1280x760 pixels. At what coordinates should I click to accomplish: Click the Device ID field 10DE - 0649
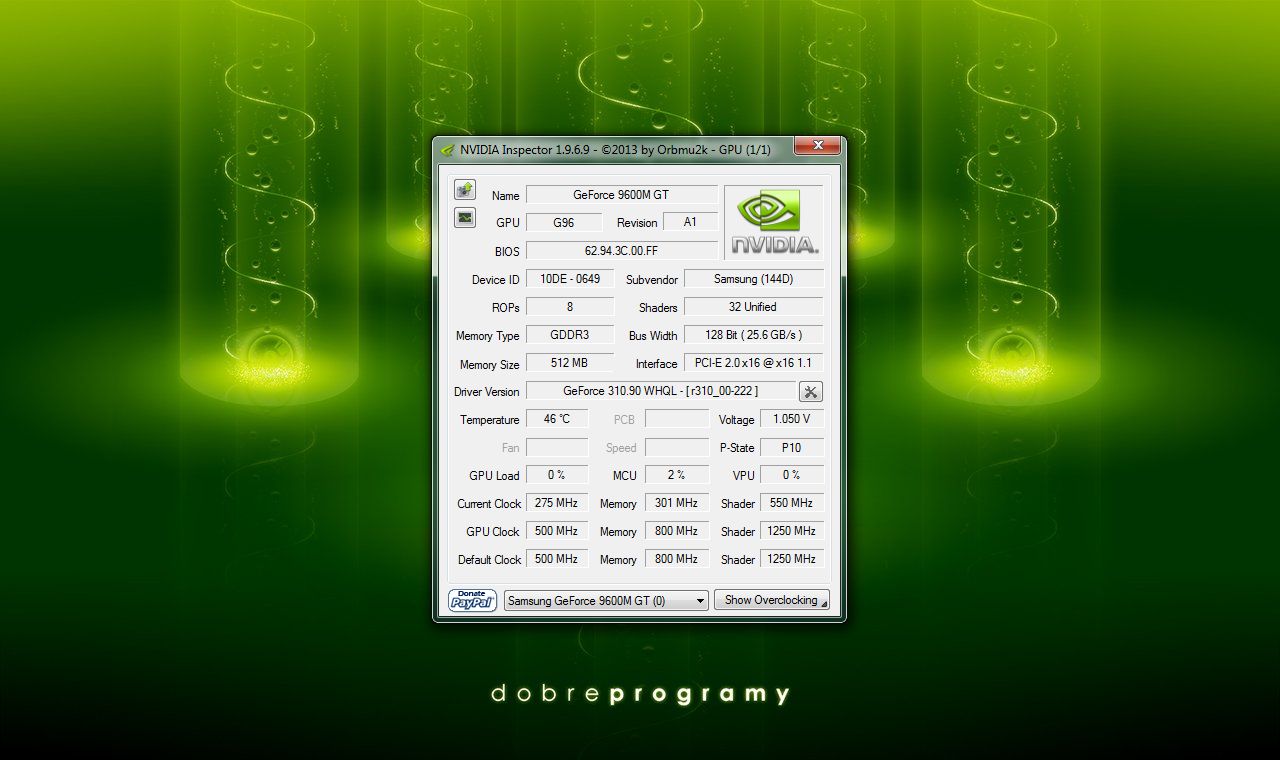pos(569,279)
